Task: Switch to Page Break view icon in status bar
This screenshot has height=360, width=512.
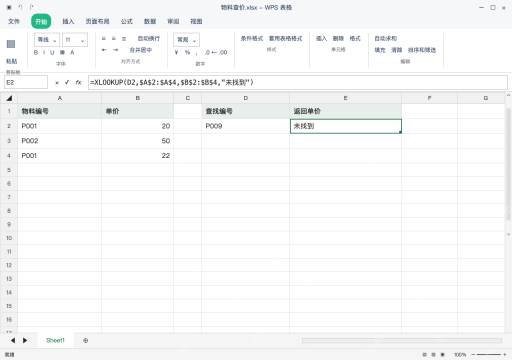Action: pyautogui.click(x=443, y=355)
